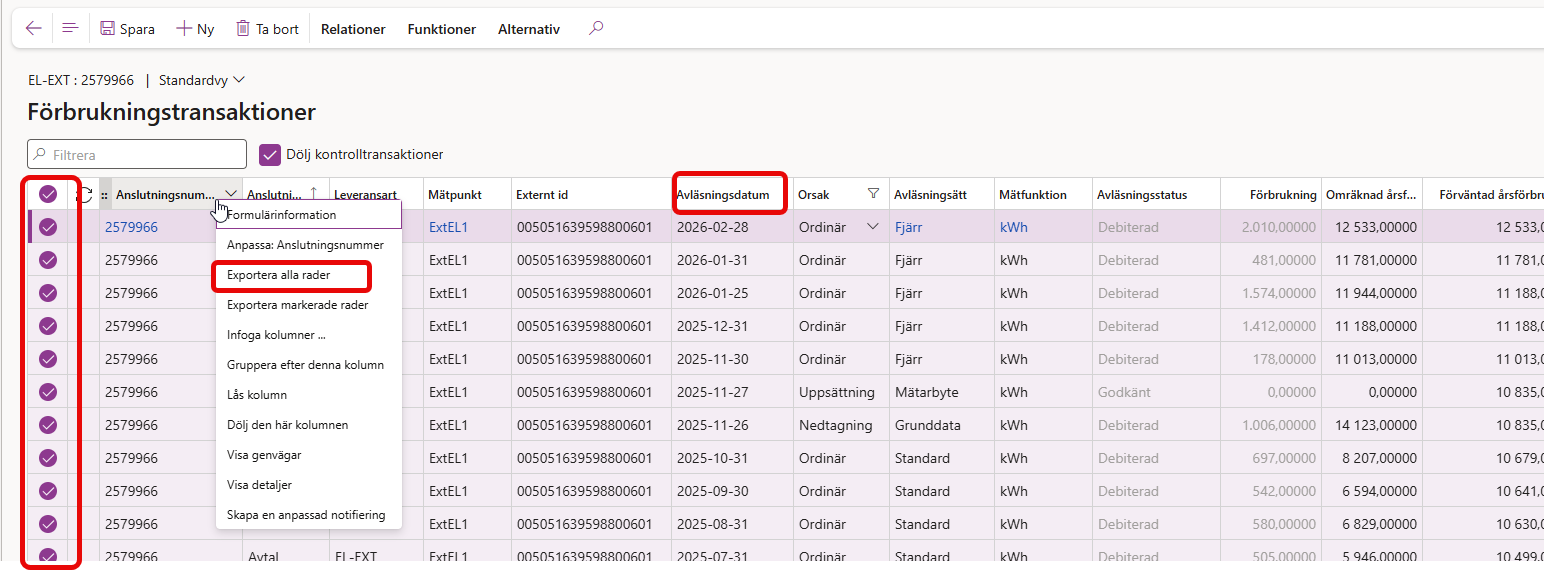Open the Anslutningsnummer column header dropdown
Viewport: 1544px width, 570px height.
tap(231, 194)
